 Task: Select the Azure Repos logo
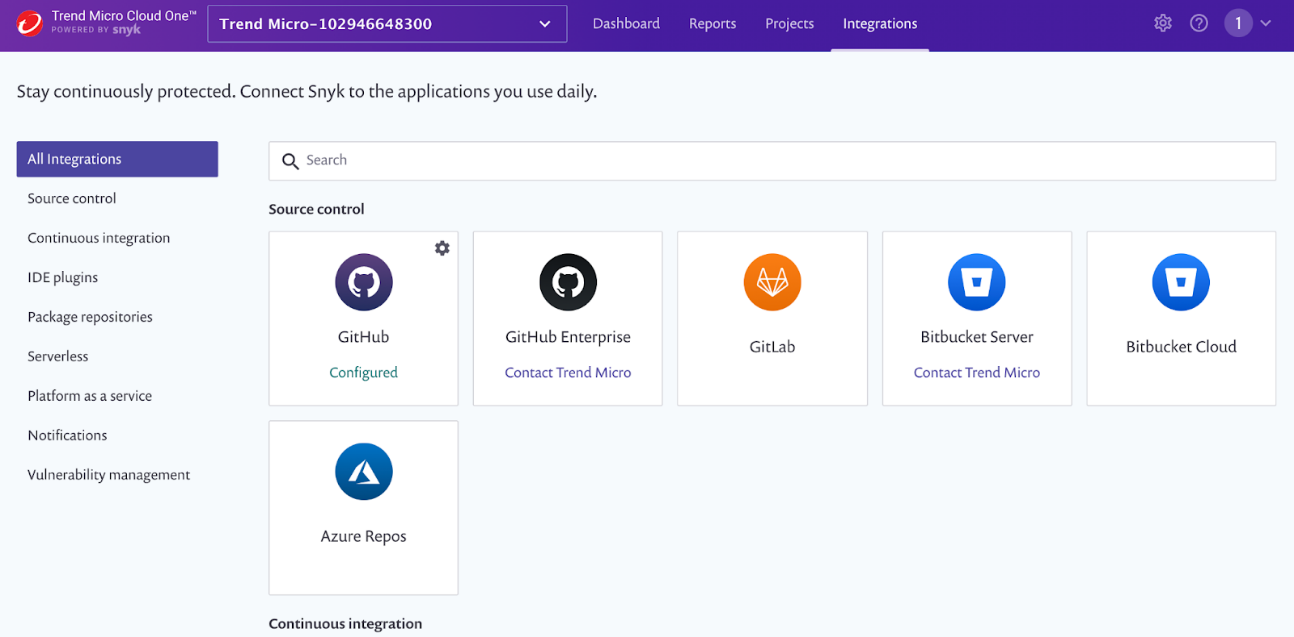pyautogui.click(x=363, y=471)
